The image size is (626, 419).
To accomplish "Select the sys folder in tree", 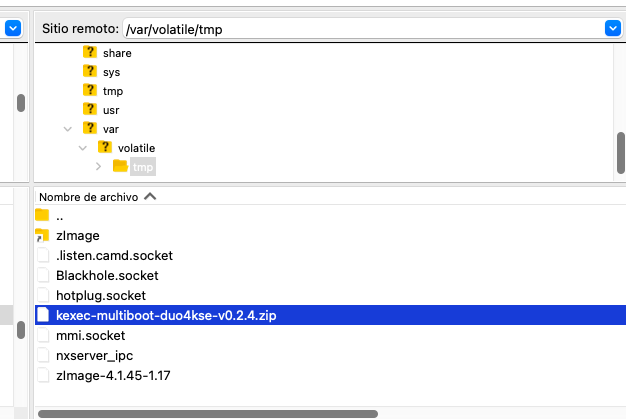I will point(111,72).
